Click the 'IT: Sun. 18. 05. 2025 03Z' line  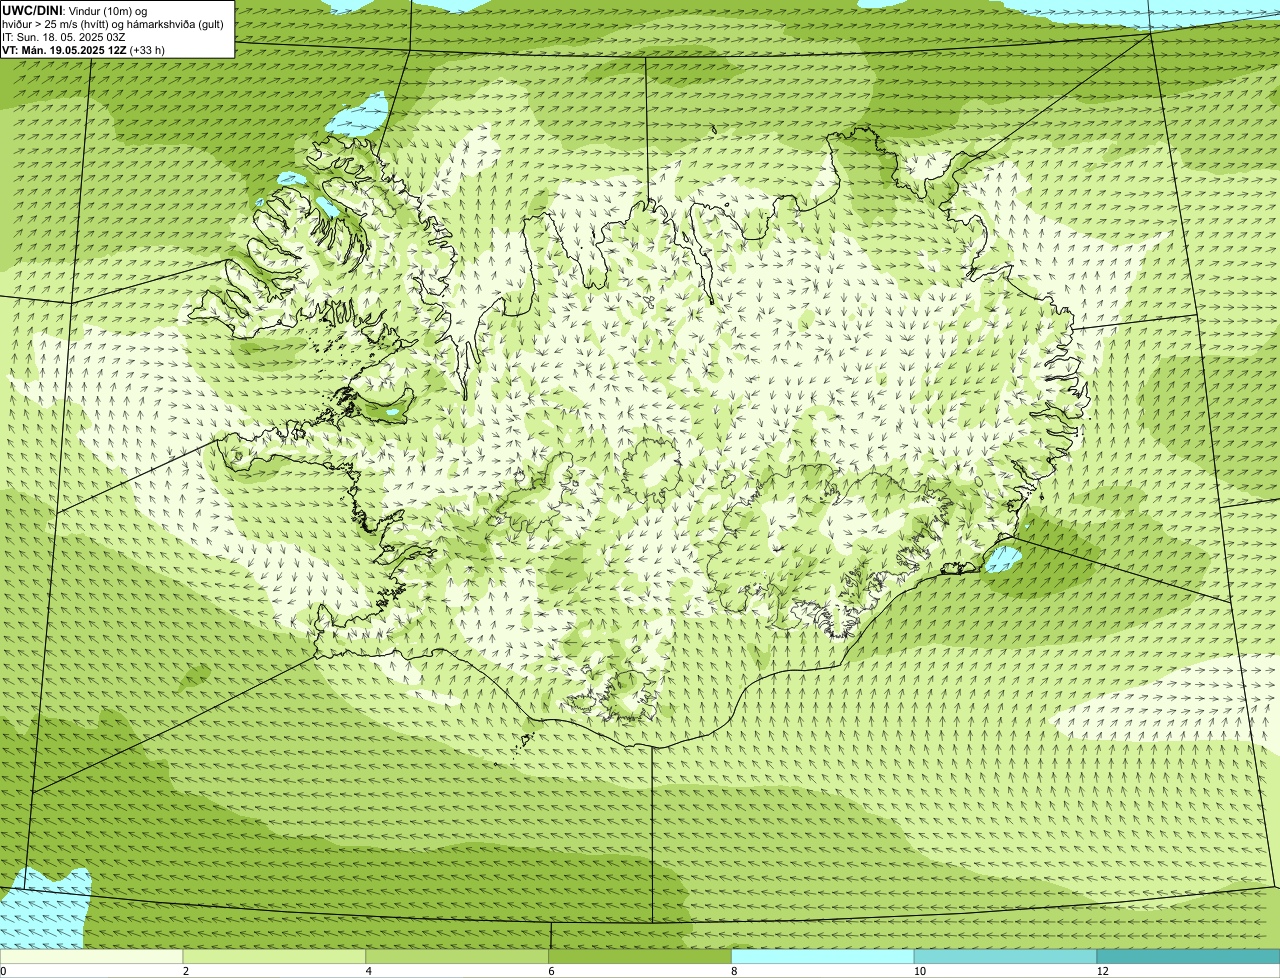64,36
